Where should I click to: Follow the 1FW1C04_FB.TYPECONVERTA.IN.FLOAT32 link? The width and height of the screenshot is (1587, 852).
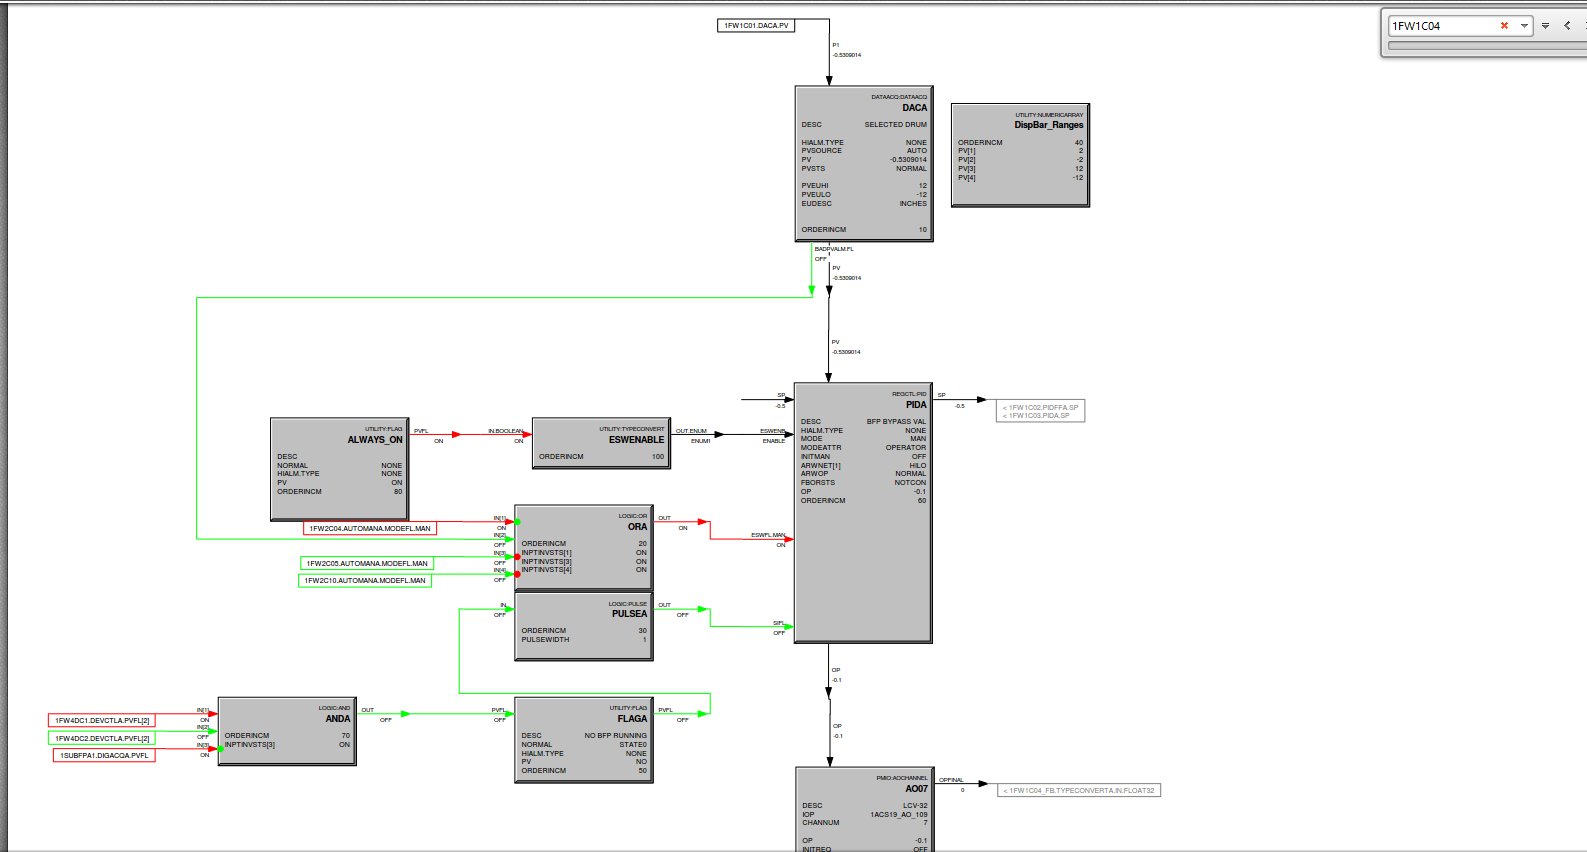[1079, 791]
